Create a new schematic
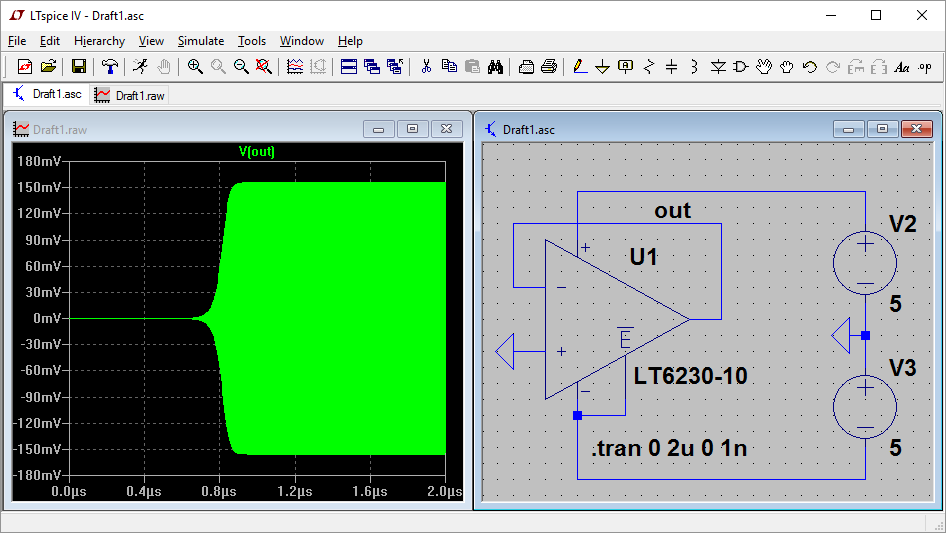The image size is (946, 533). tap(25, 66)
